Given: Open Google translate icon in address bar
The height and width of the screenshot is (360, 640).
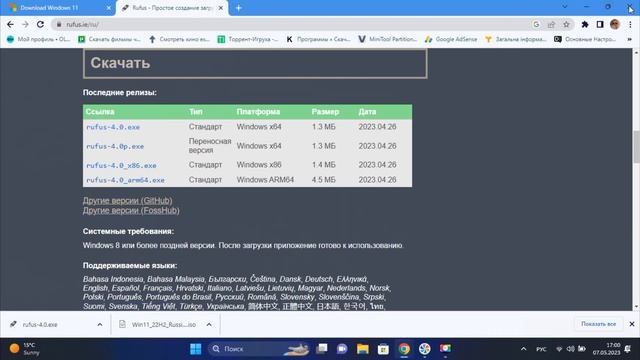Looking at the screenshot, I should click(x=536, y=24).
